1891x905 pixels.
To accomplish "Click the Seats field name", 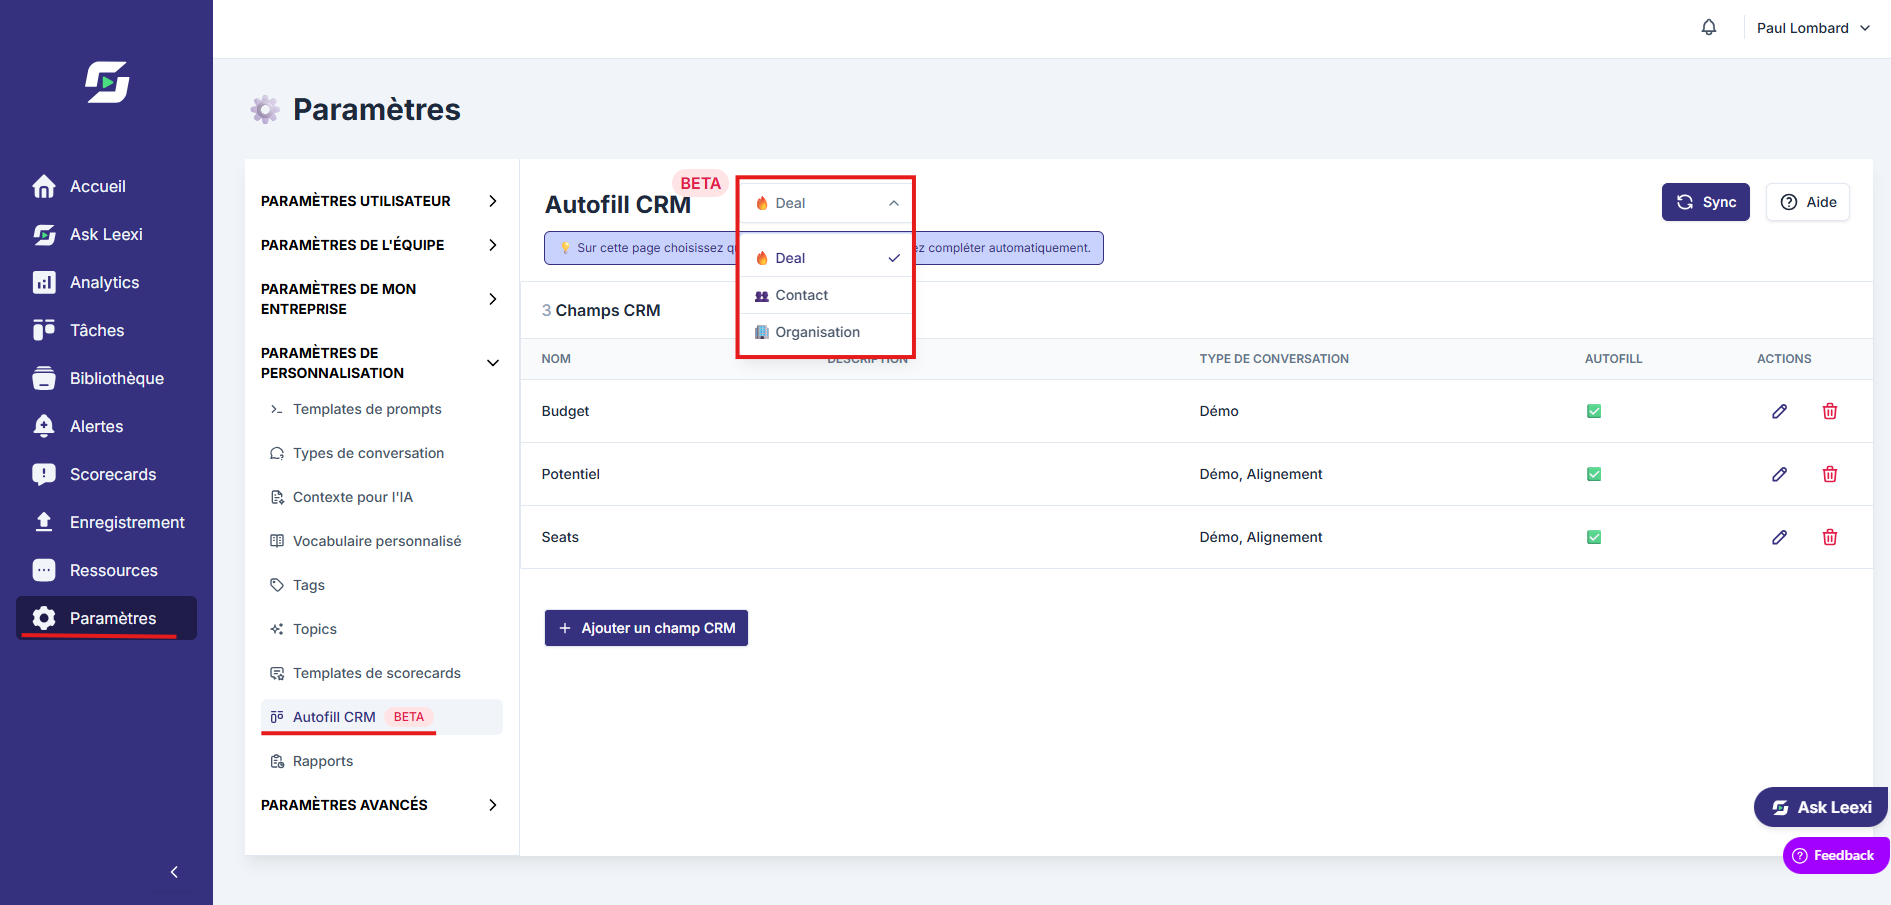I will click(x=560, y=537).
